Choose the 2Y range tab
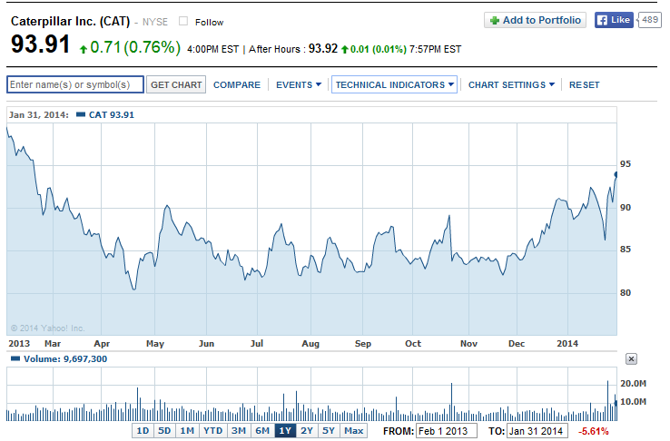The height and width of the screenshot is (441, 670). pyautogui.click(x=307, y=431)
